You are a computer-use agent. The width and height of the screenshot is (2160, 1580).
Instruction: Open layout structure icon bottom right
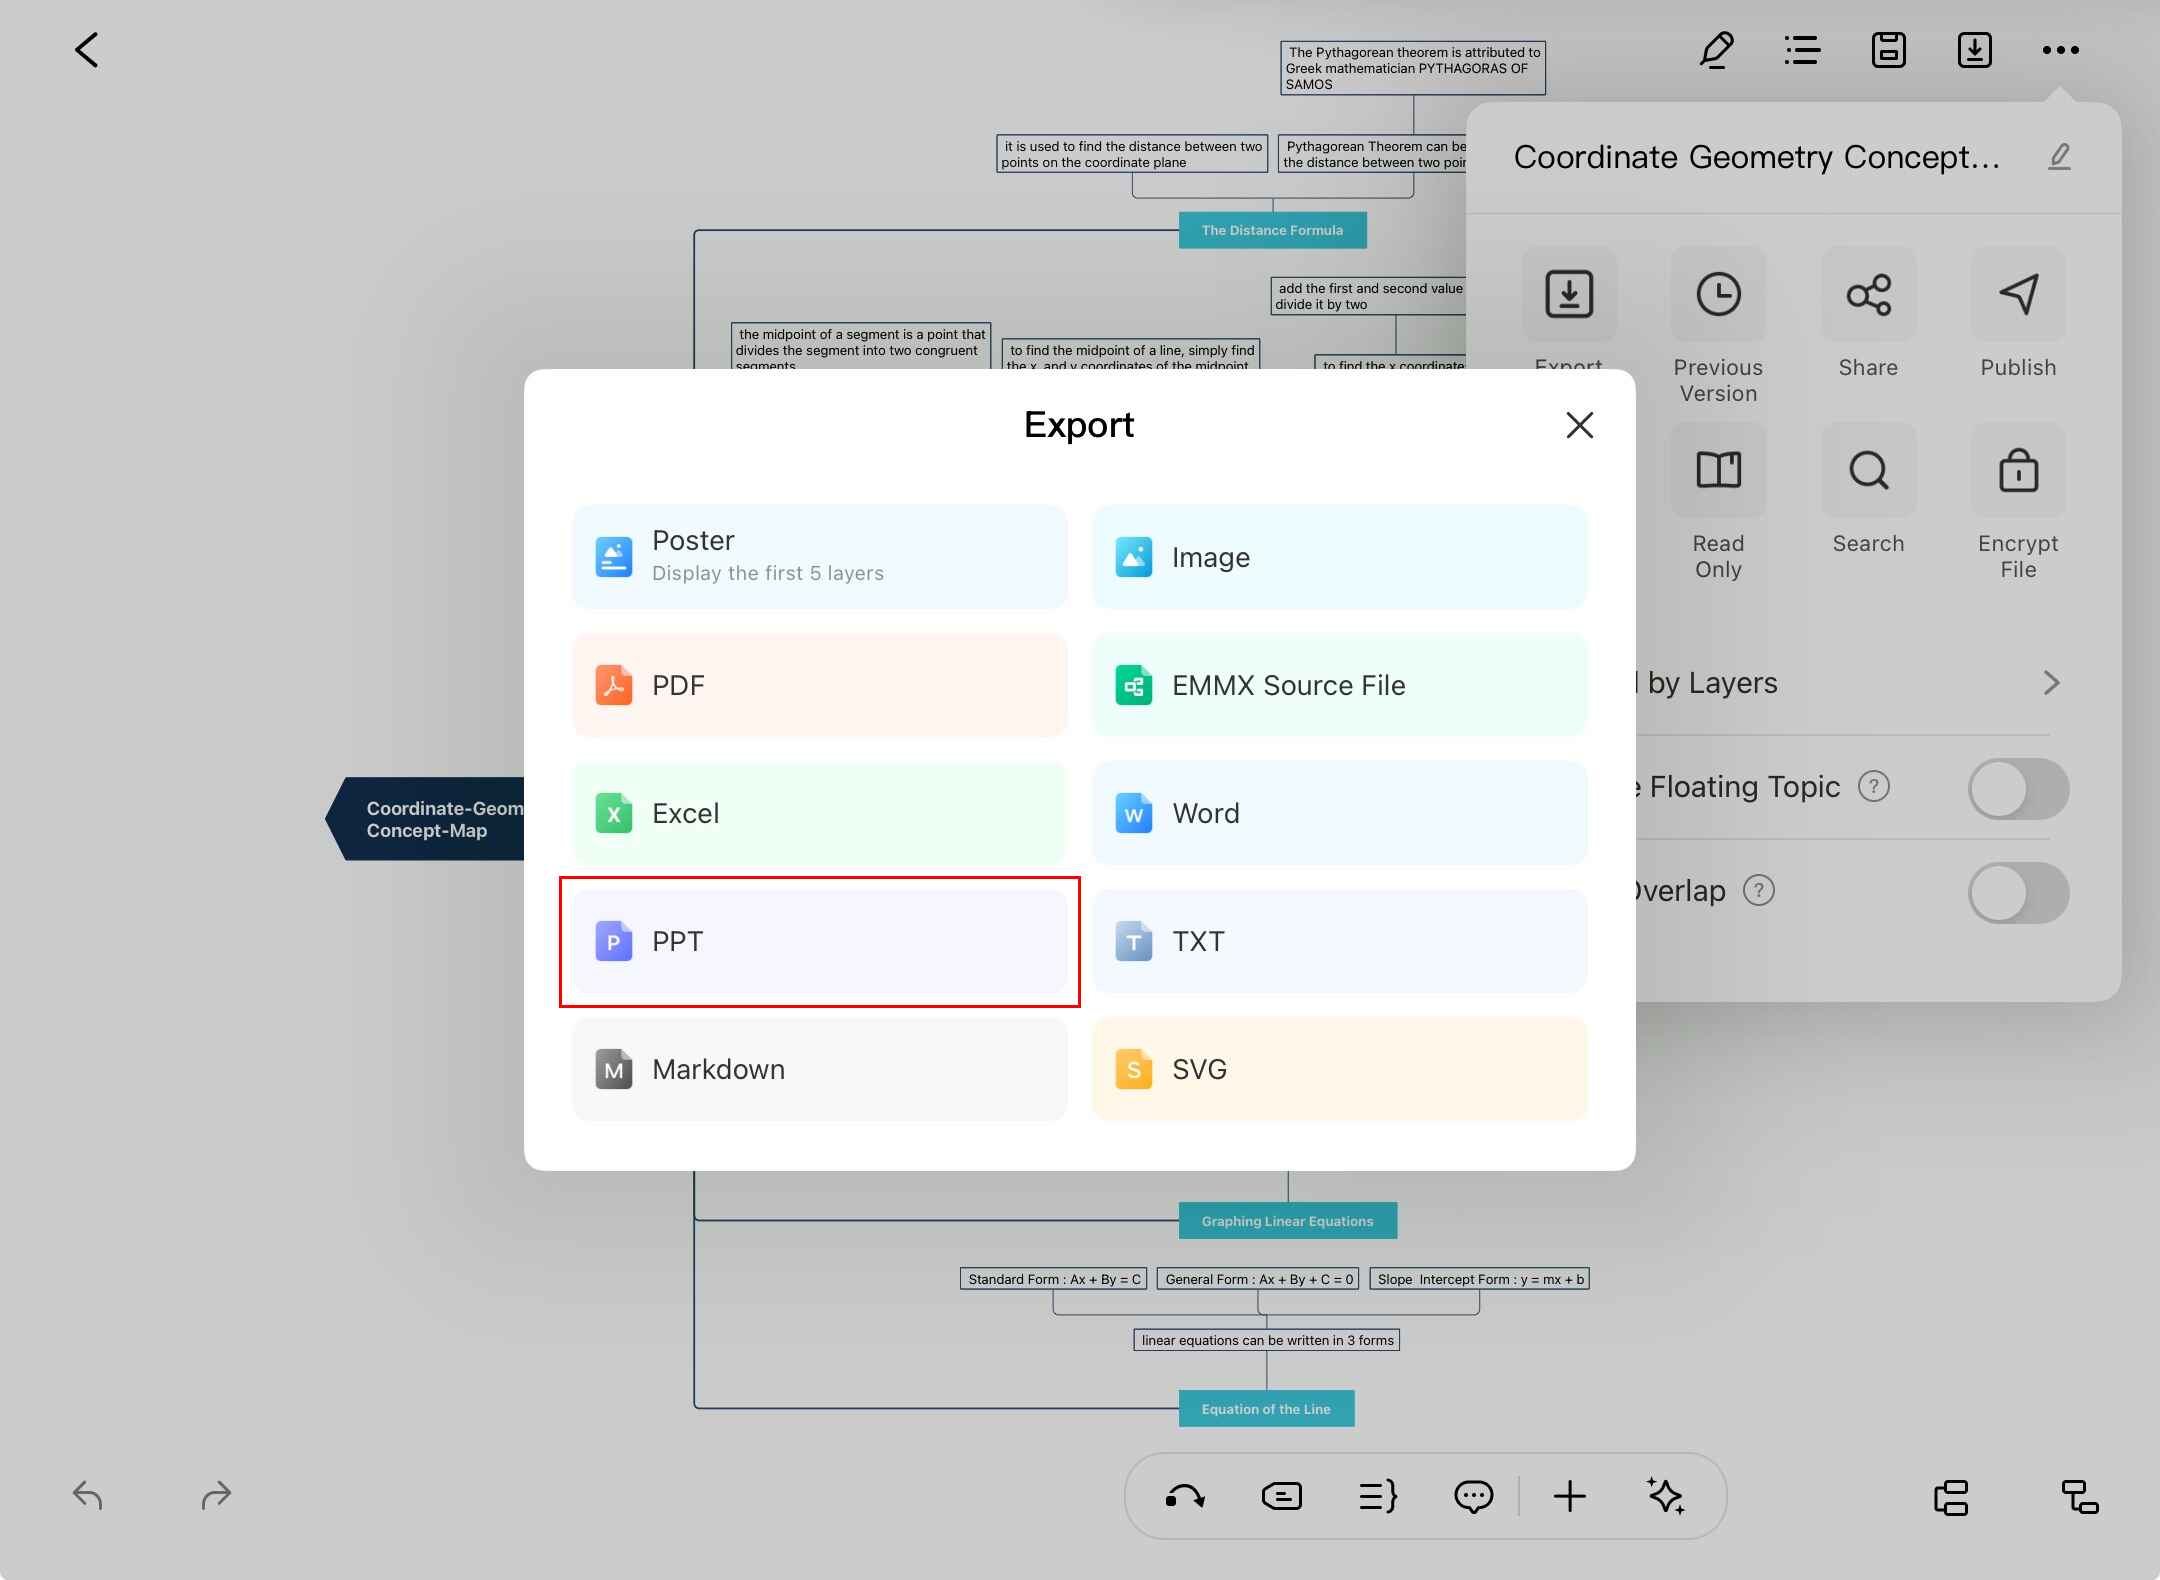(2080, 1497)
